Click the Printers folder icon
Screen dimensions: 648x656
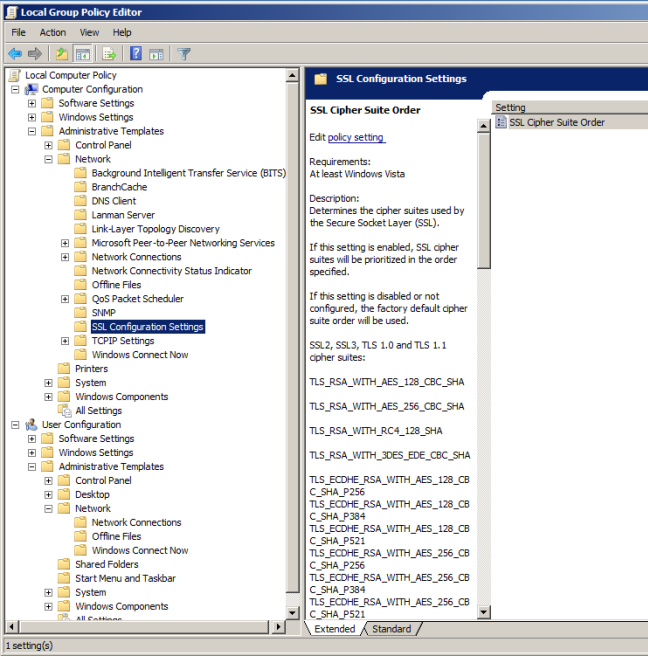[64, 369]
